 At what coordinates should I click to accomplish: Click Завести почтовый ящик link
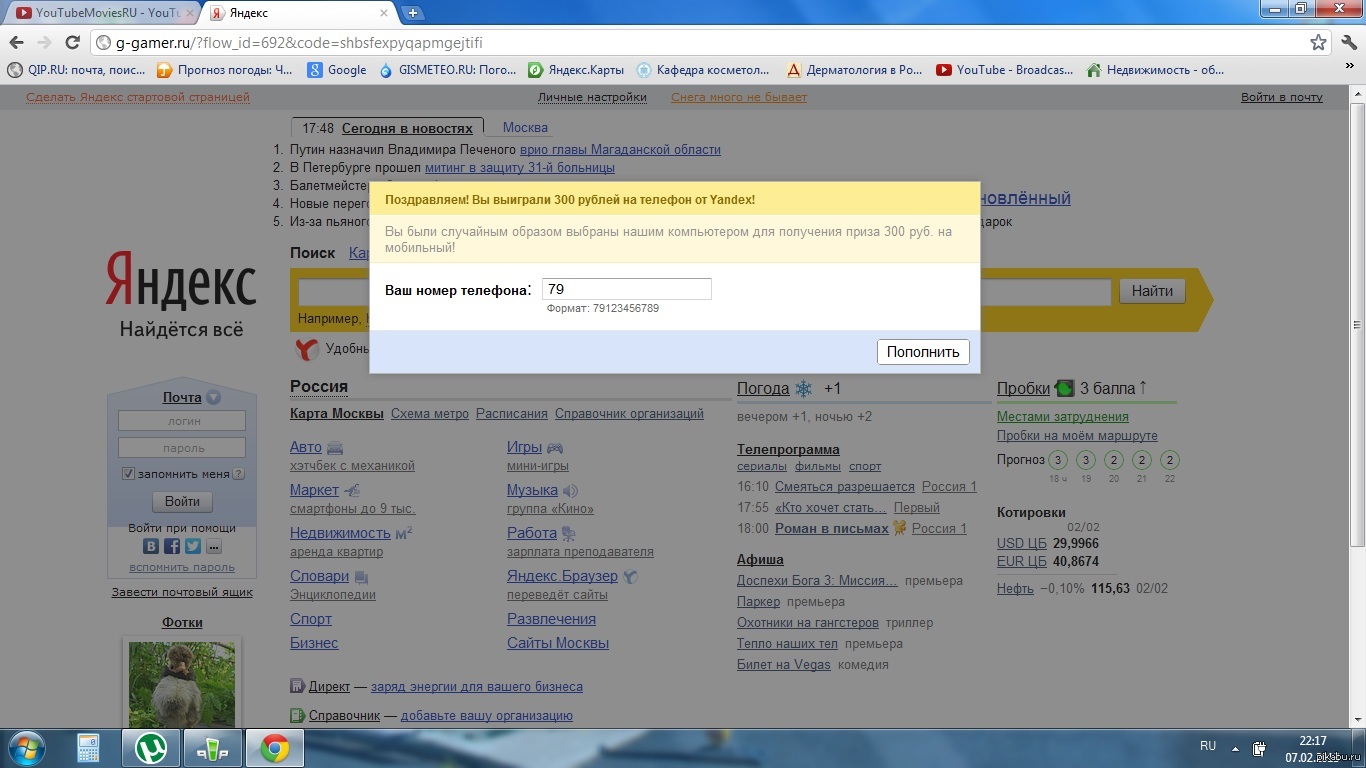point(182,592)
